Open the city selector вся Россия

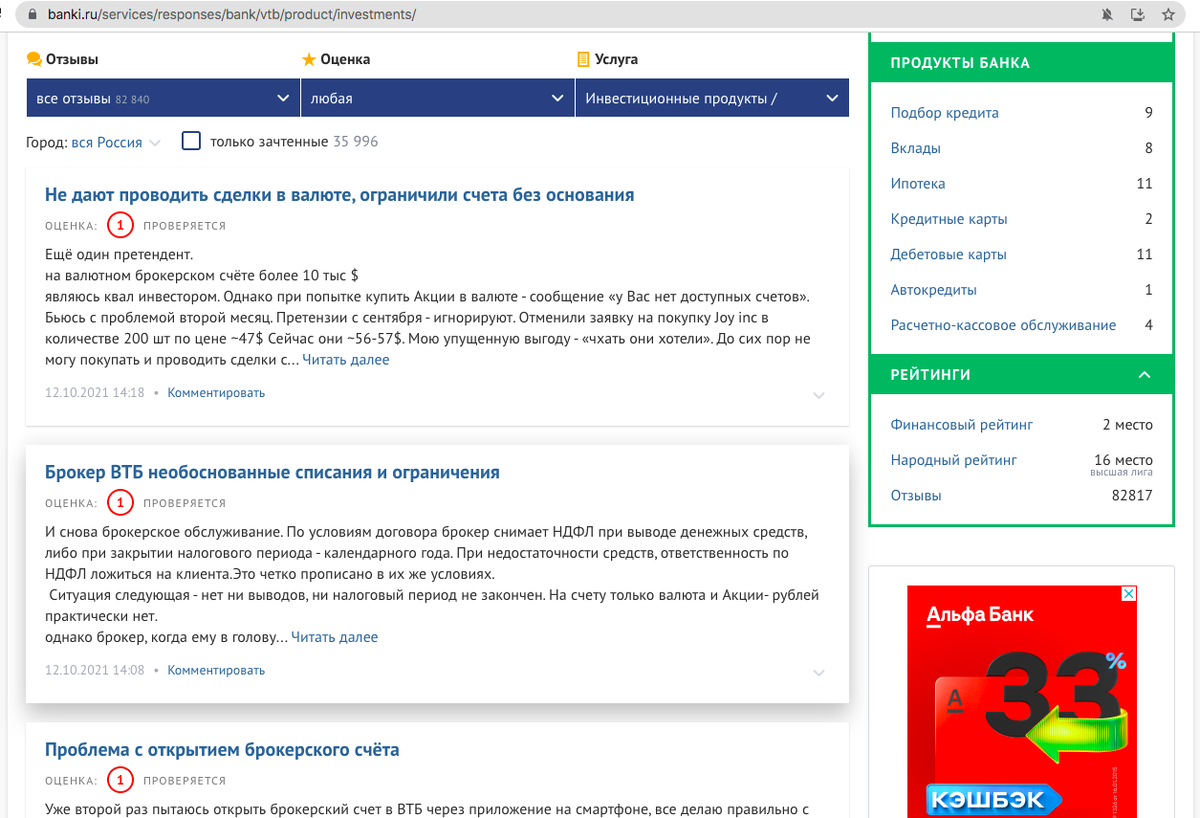pyautogui.click(x=115, y=142)
